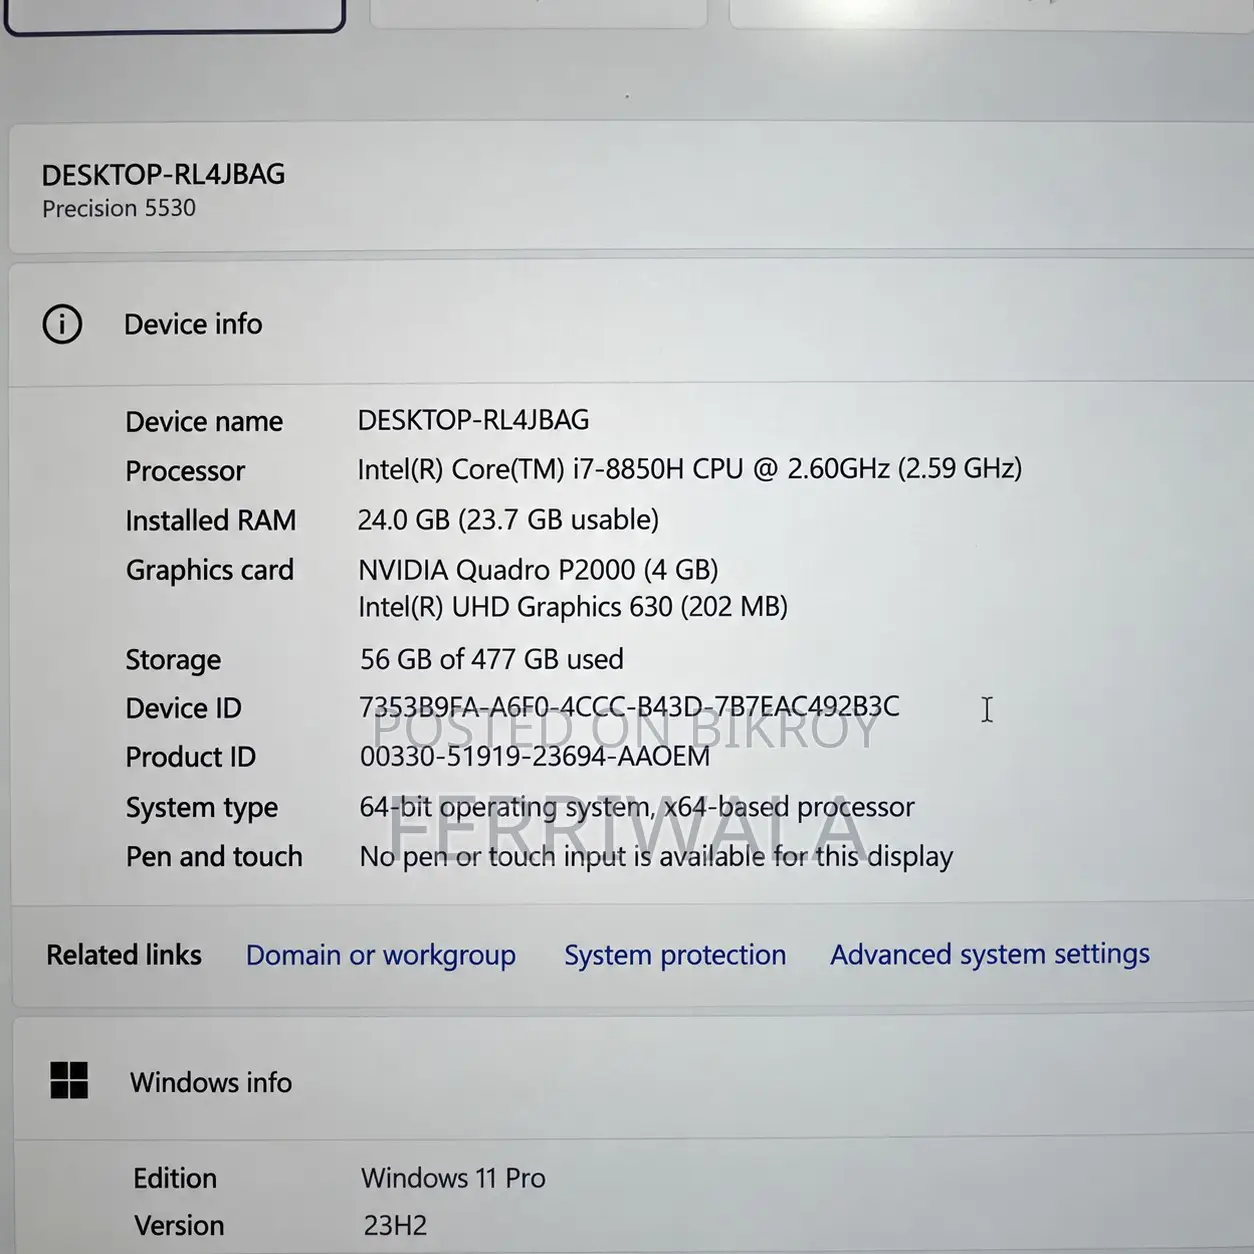Click the System type label

[202, 808]
